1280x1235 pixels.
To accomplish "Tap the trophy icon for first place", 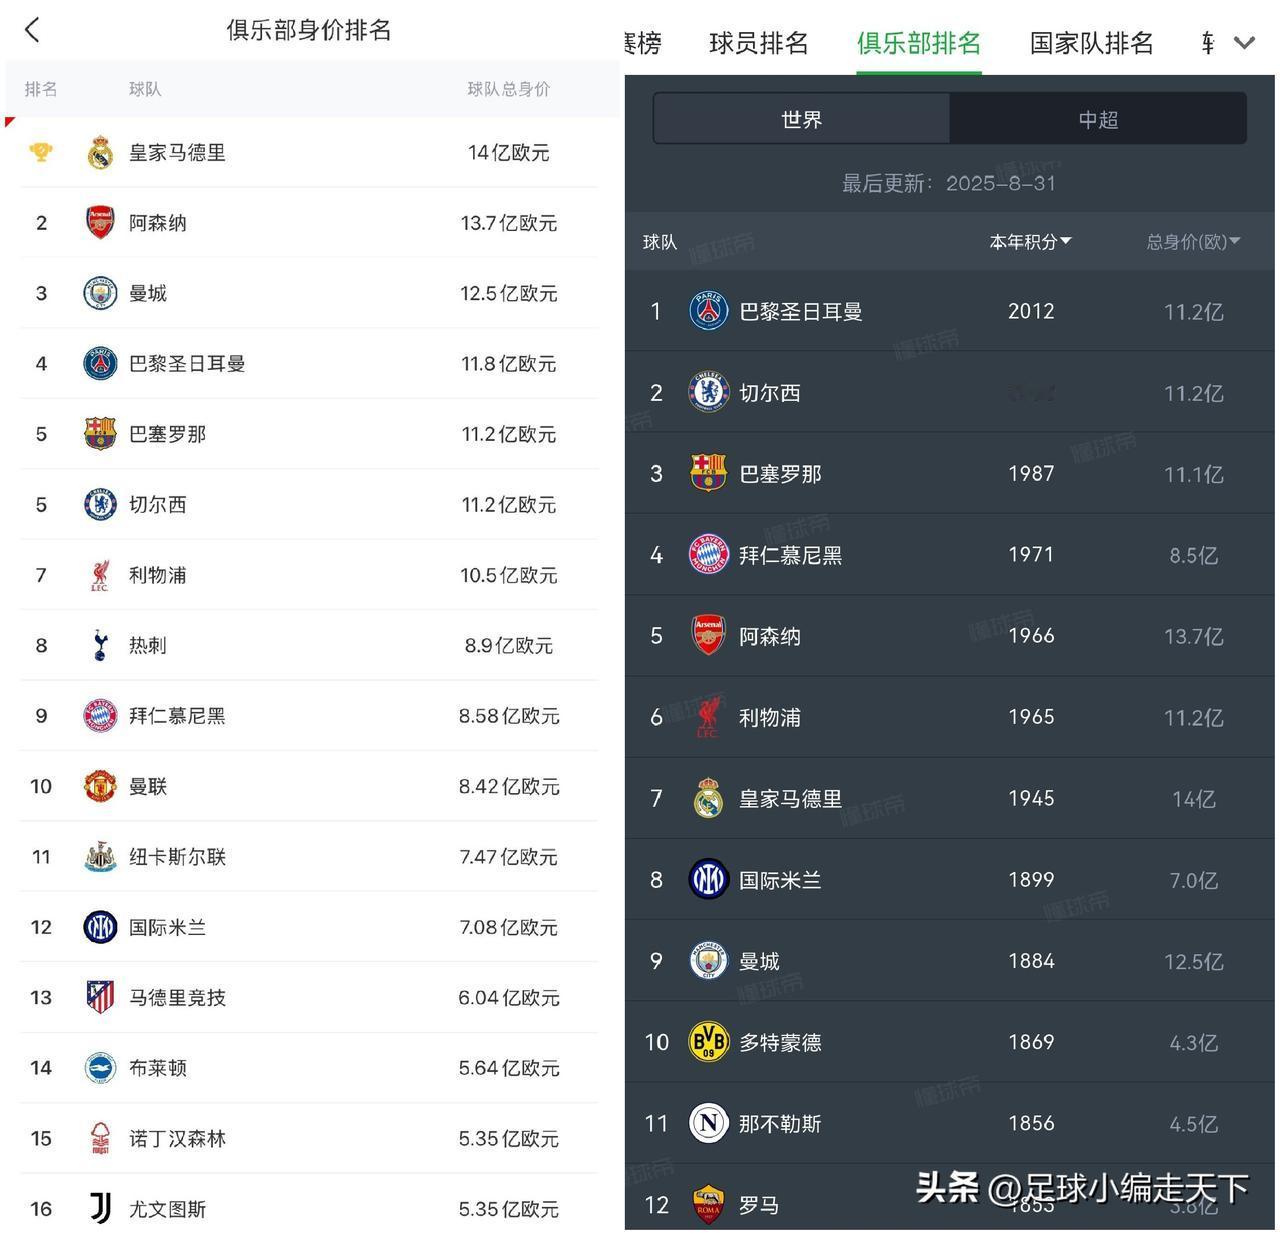I will tap(41, 152).
